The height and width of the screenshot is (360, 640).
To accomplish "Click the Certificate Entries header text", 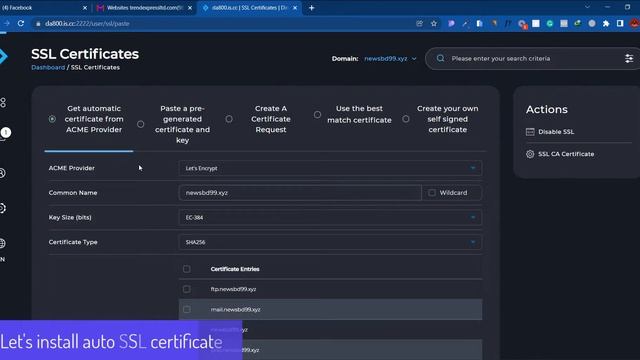I will click(x=235, y=269).
